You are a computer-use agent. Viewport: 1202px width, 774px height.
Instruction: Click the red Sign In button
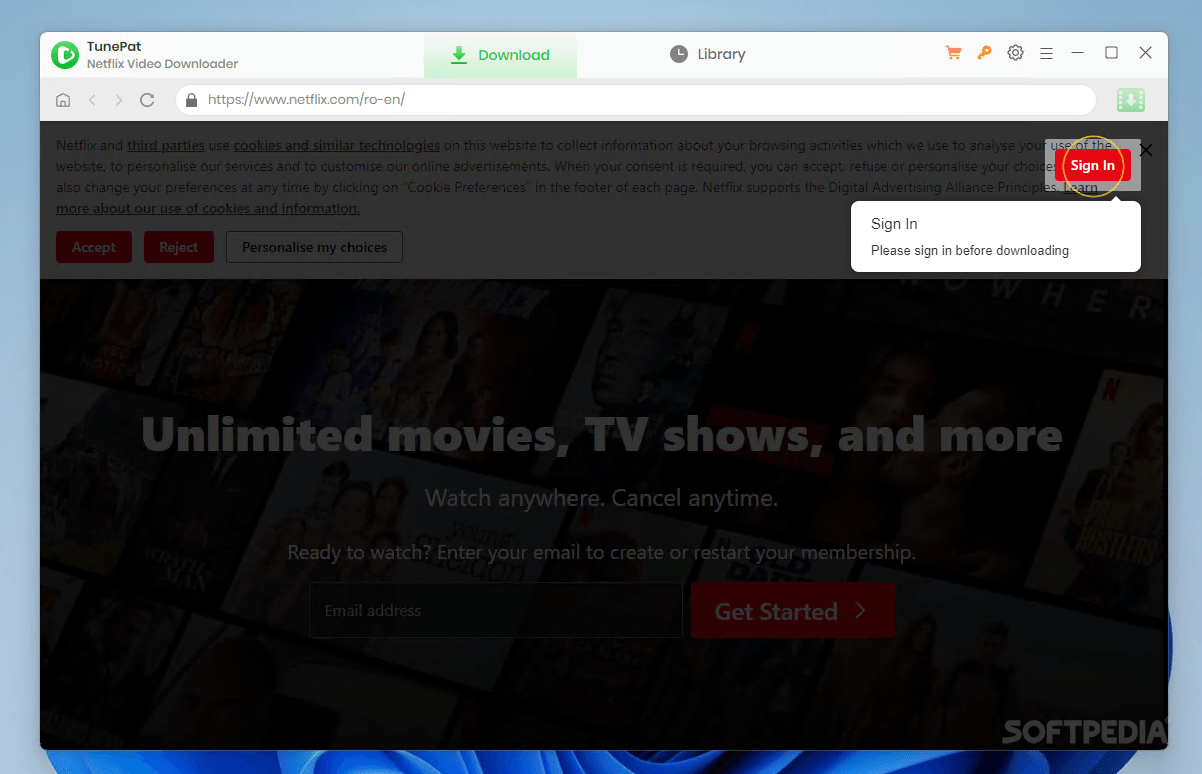point(1092,165)
